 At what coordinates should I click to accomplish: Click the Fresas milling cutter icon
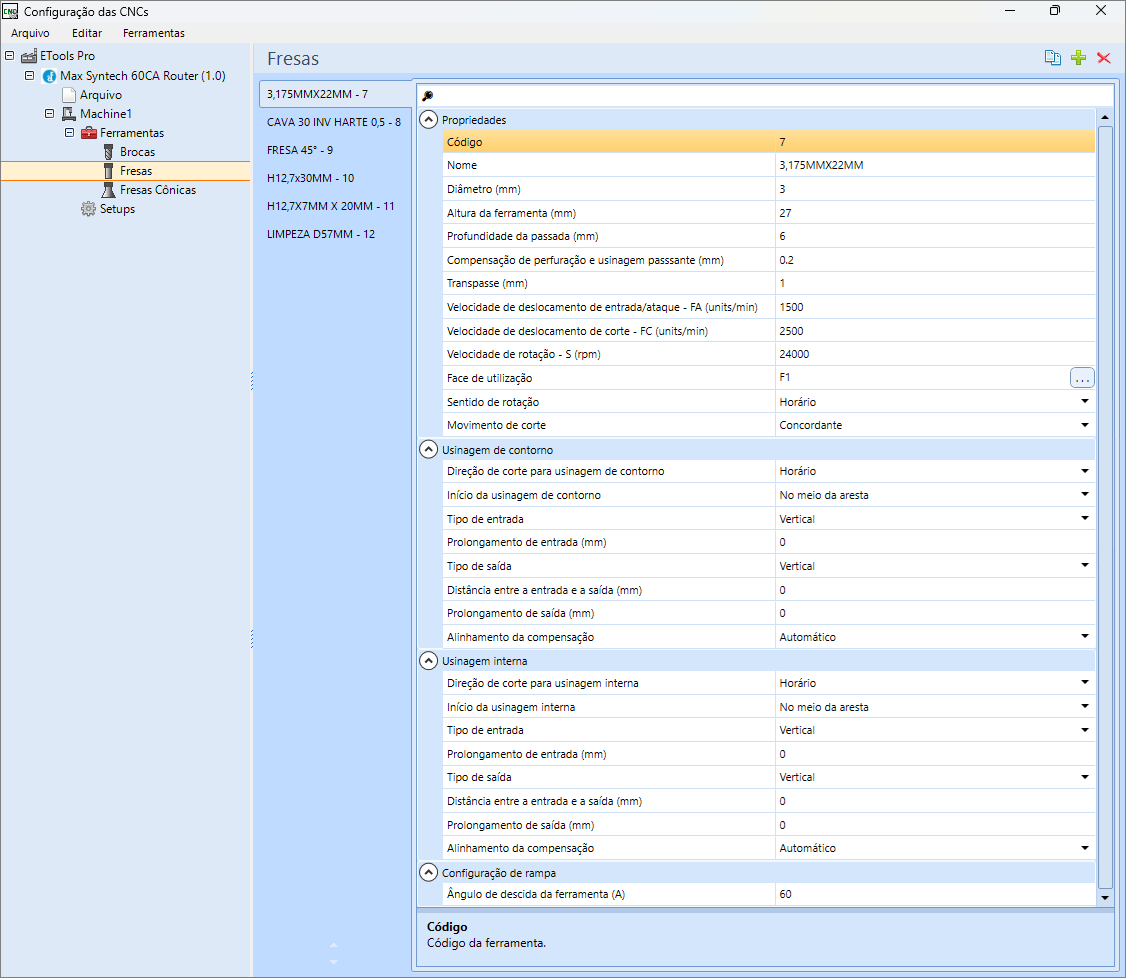coord(108,171)
